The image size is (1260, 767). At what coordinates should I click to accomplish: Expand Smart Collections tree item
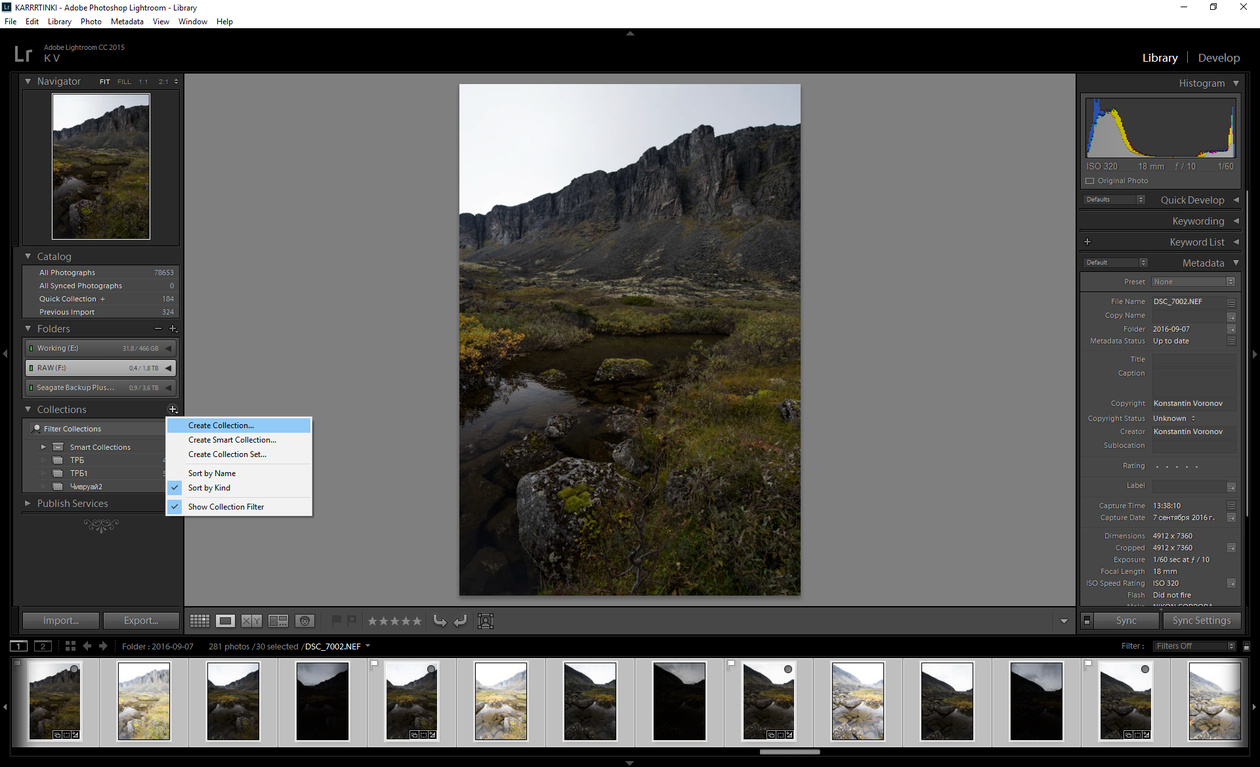tap(43, 447)
